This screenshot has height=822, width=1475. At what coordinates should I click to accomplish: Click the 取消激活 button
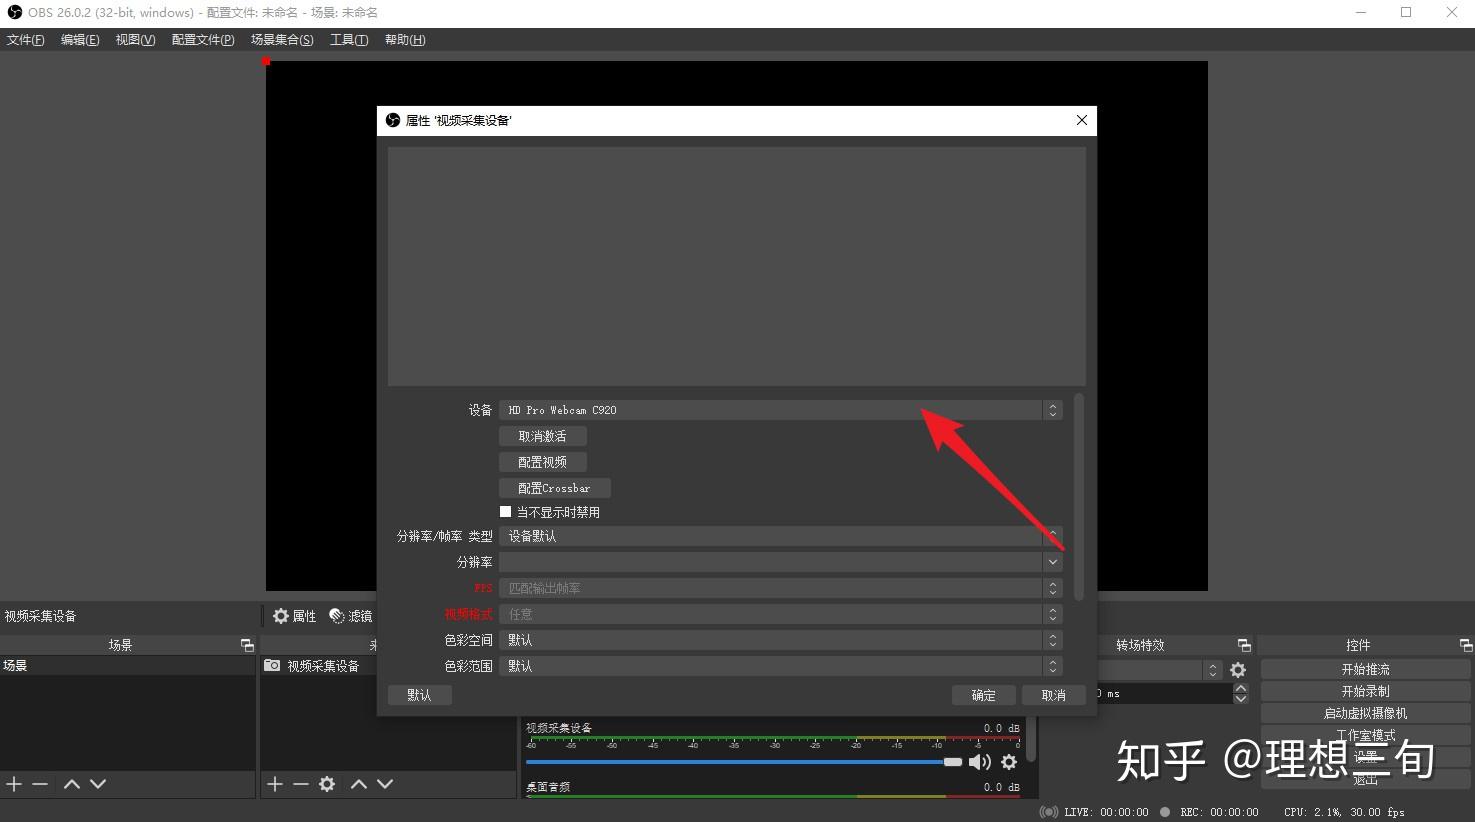543,436
